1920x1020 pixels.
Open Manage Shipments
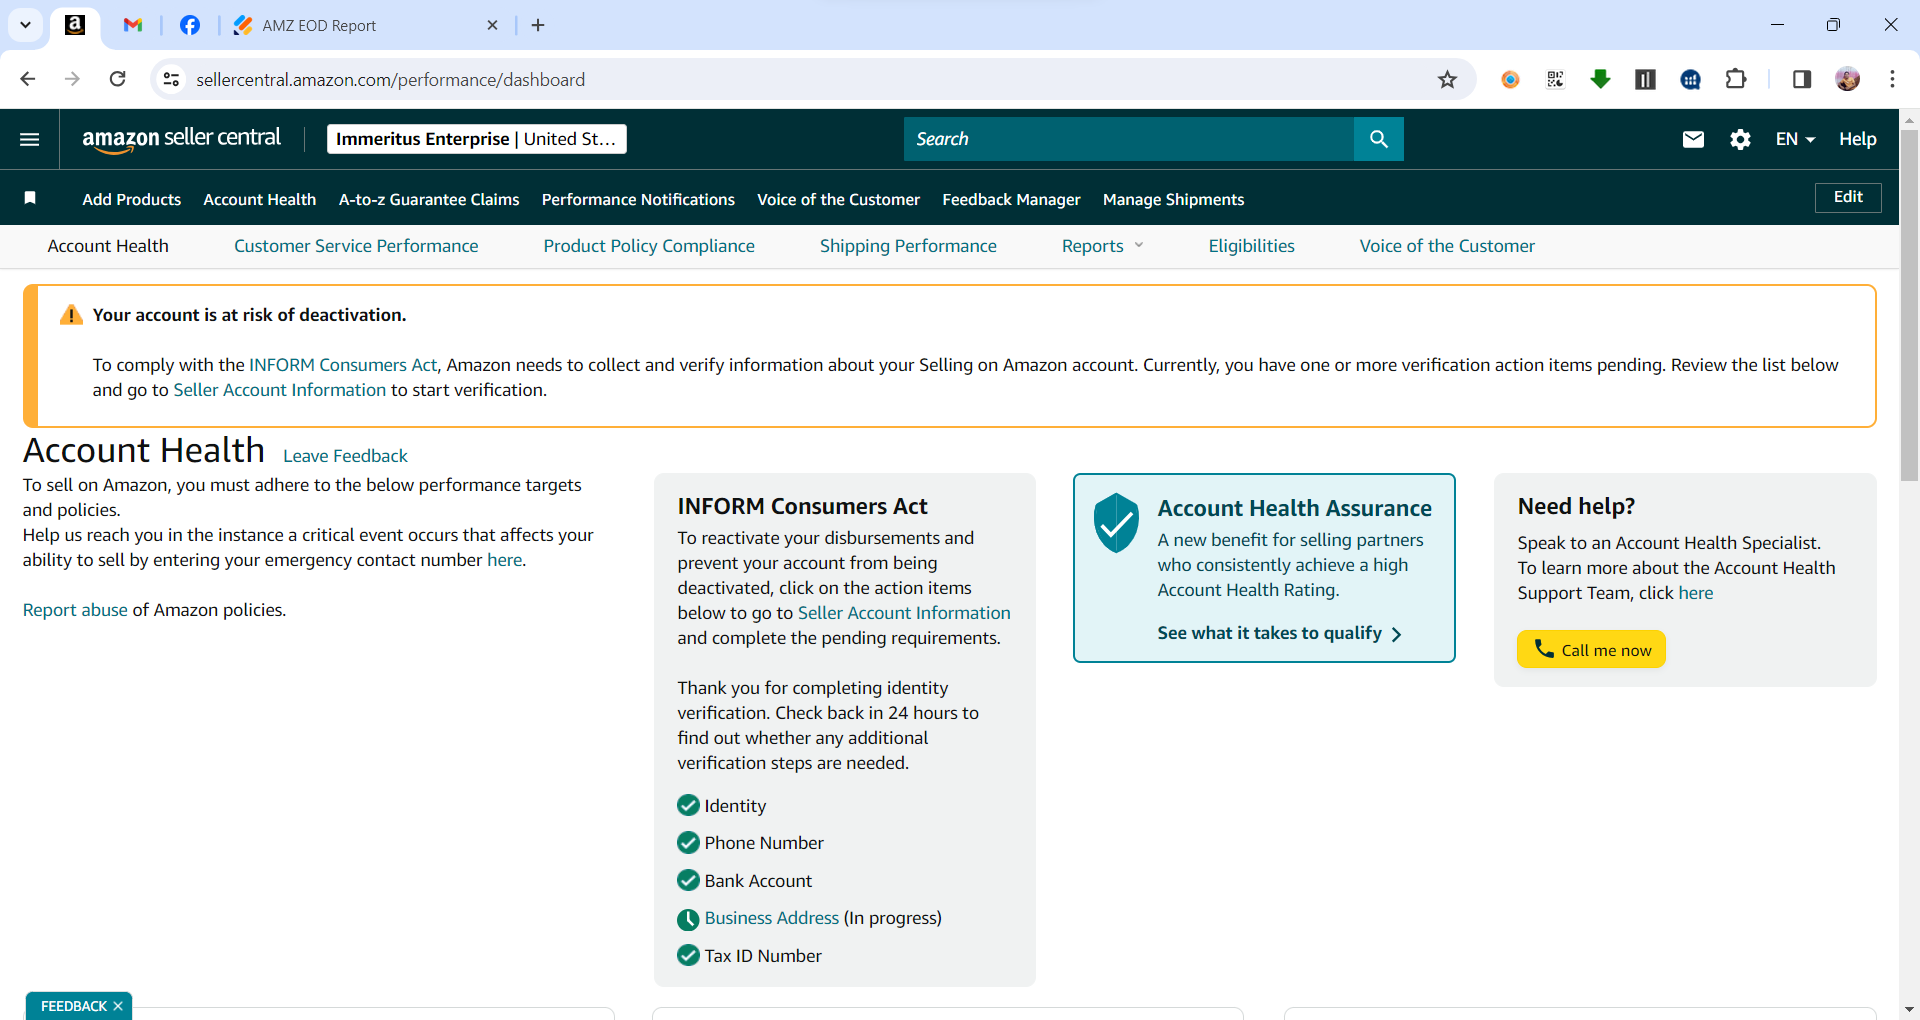pyautogui.click(x=1173, y=199)
